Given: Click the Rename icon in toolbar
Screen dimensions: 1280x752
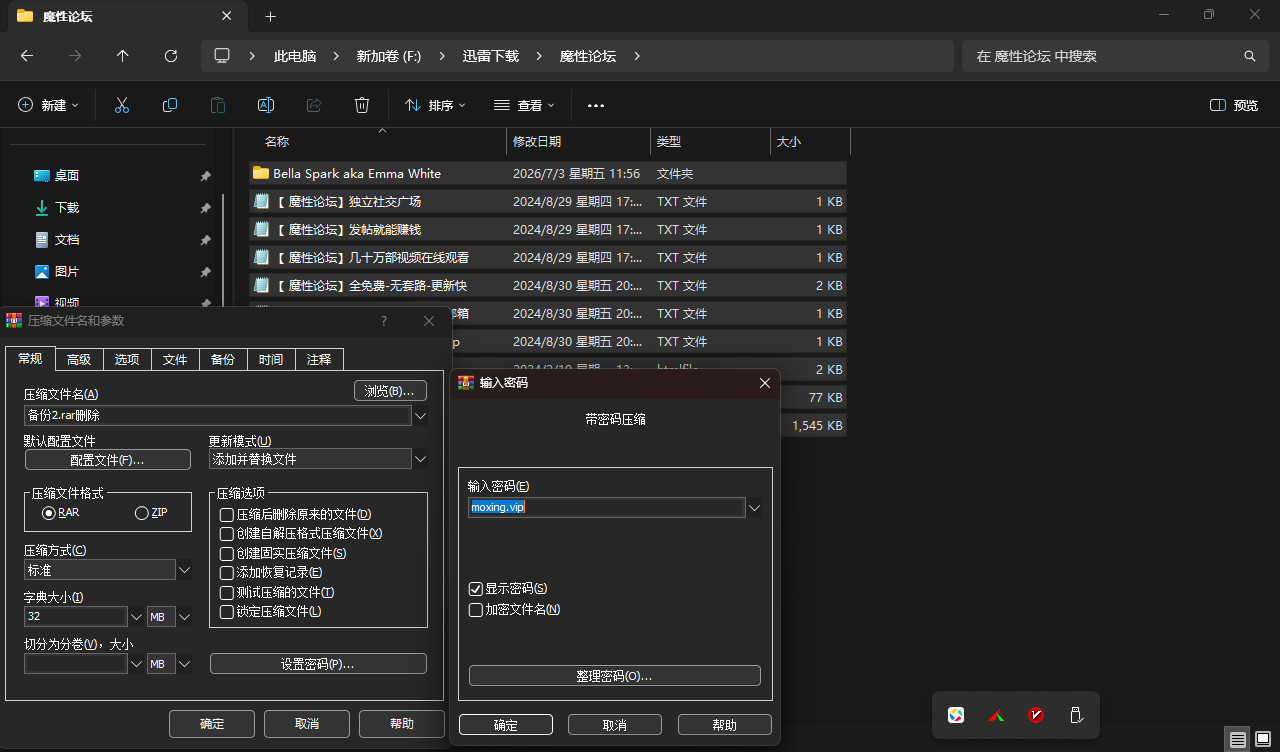Looking at the screenshot, I should [266, 105].
